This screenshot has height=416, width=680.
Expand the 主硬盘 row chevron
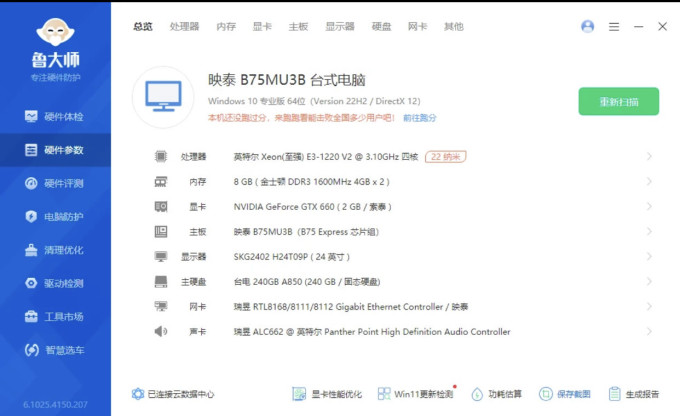pyautogui.click(x=649, y=282)
